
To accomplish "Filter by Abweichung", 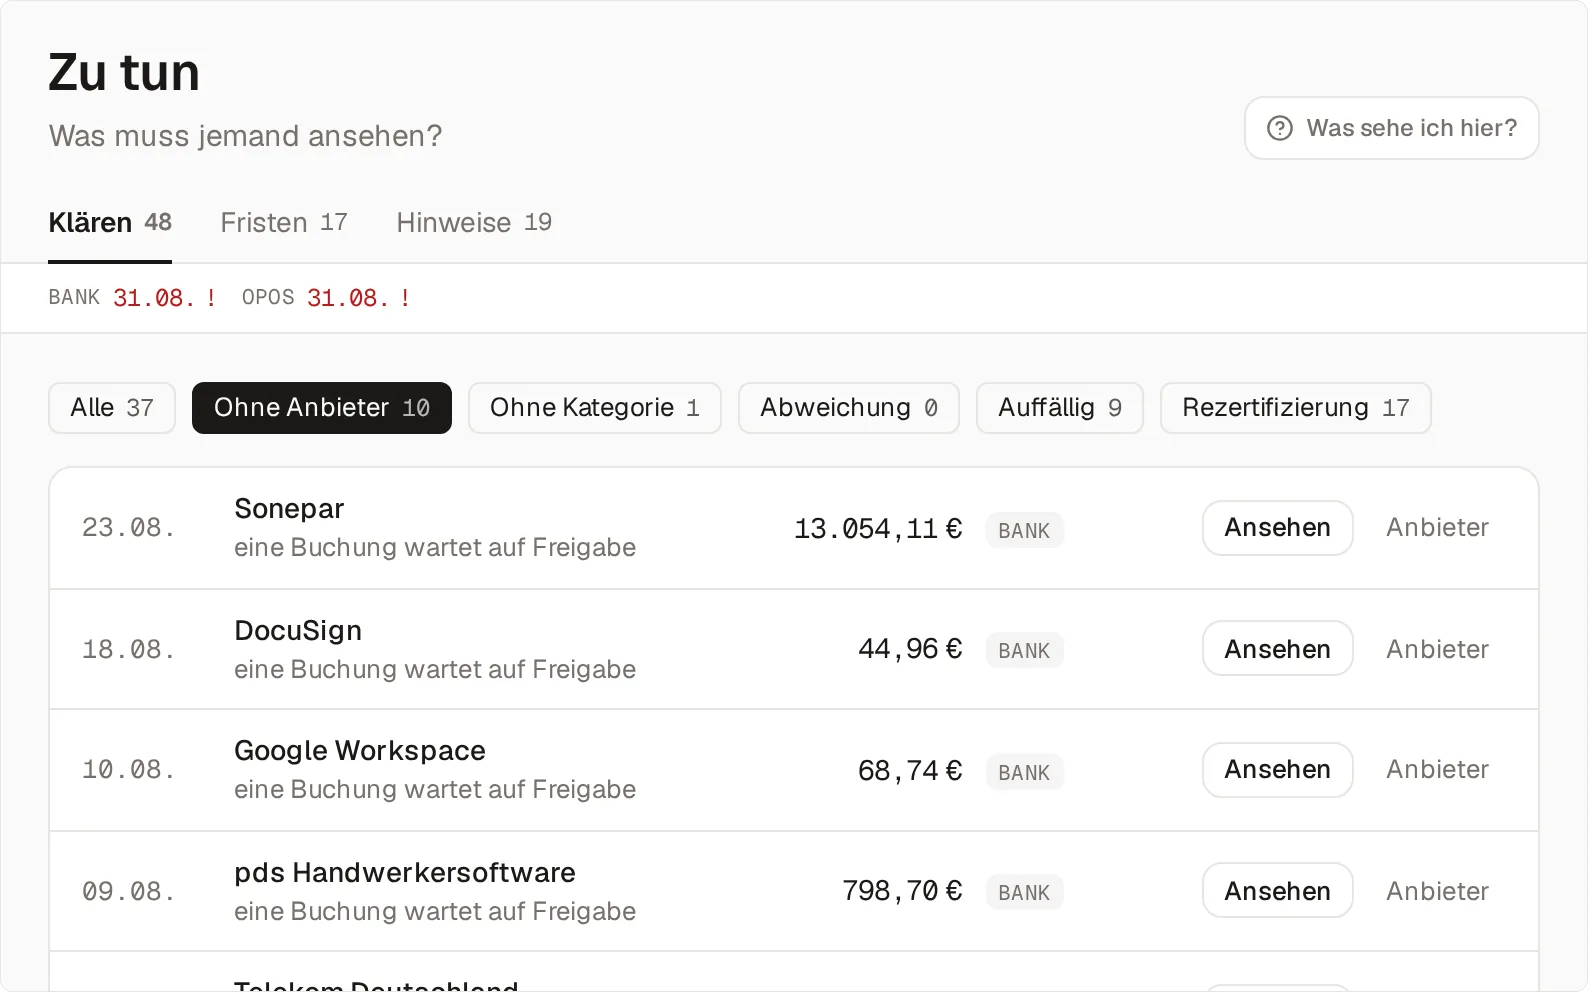I will [849, 408].
